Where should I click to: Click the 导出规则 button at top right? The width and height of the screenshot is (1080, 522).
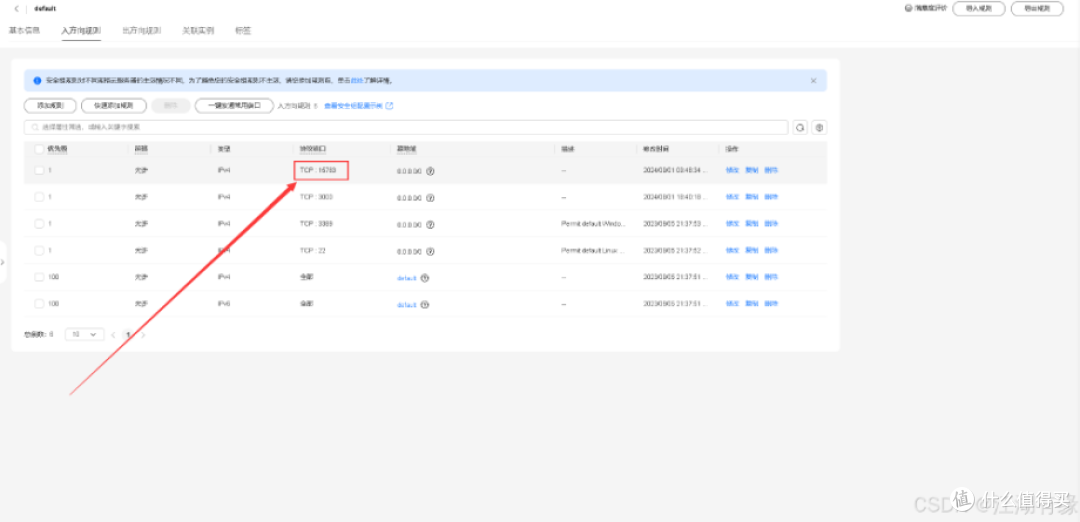[1037, 8]
